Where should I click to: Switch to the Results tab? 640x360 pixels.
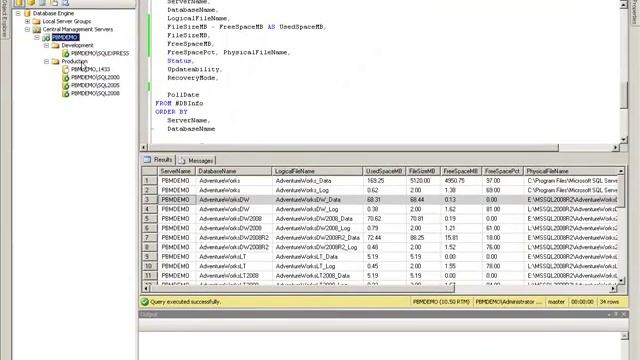(x=158, y=160)
